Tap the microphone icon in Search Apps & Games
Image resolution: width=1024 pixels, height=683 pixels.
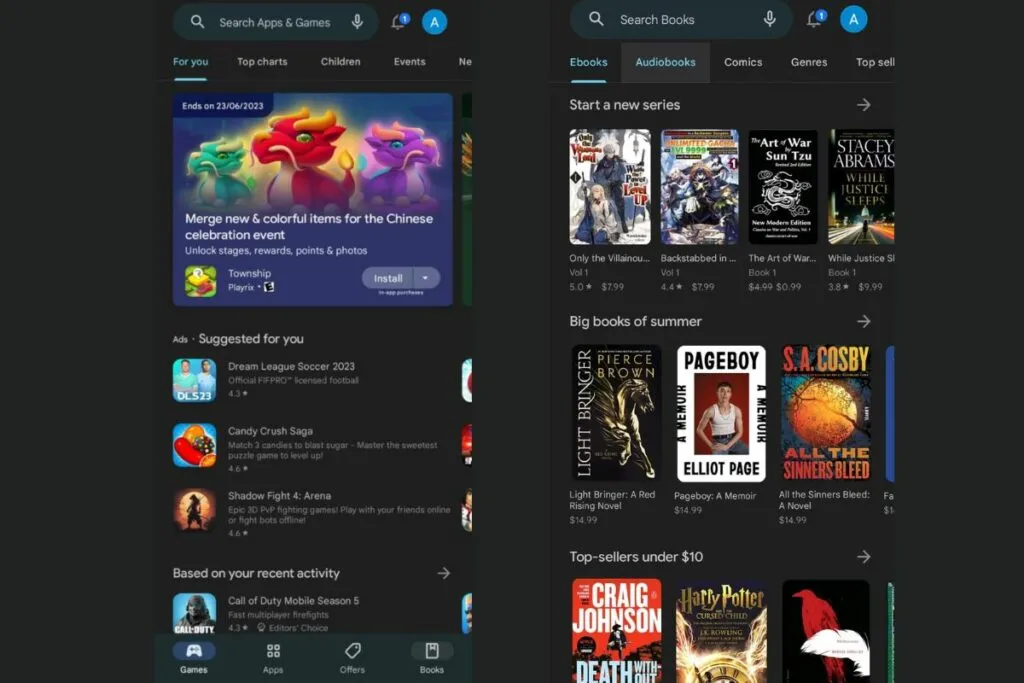[x=357, y=22]
